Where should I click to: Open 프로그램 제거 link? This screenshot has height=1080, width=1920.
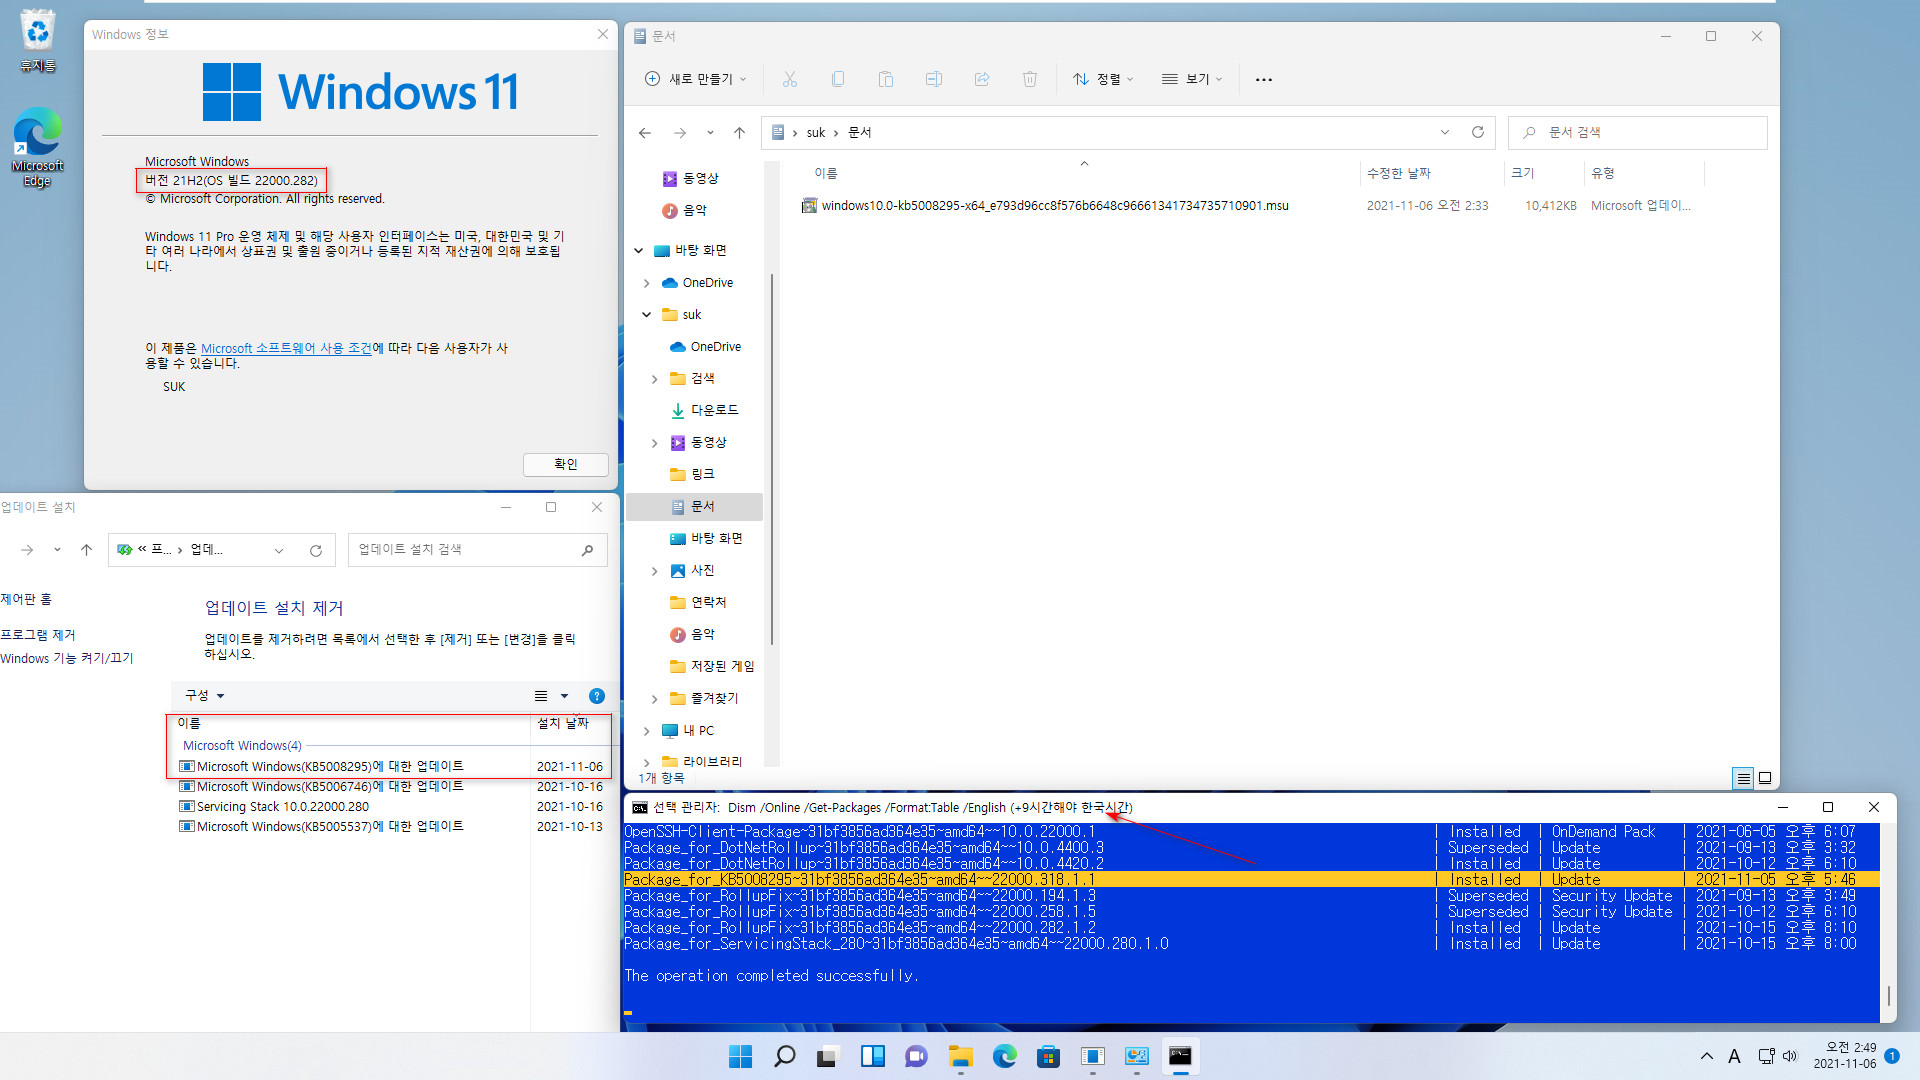click(x=38, y=636)
